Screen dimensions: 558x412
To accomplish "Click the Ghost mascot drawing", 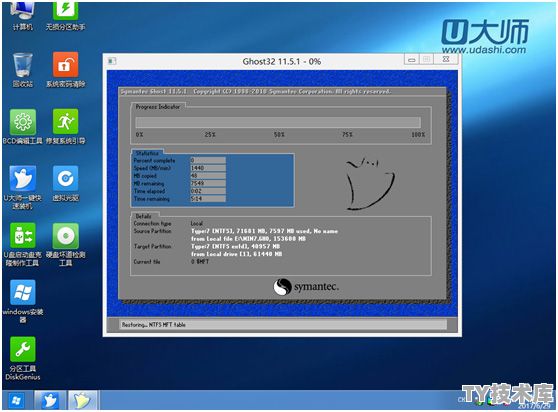I will point(370,184).
